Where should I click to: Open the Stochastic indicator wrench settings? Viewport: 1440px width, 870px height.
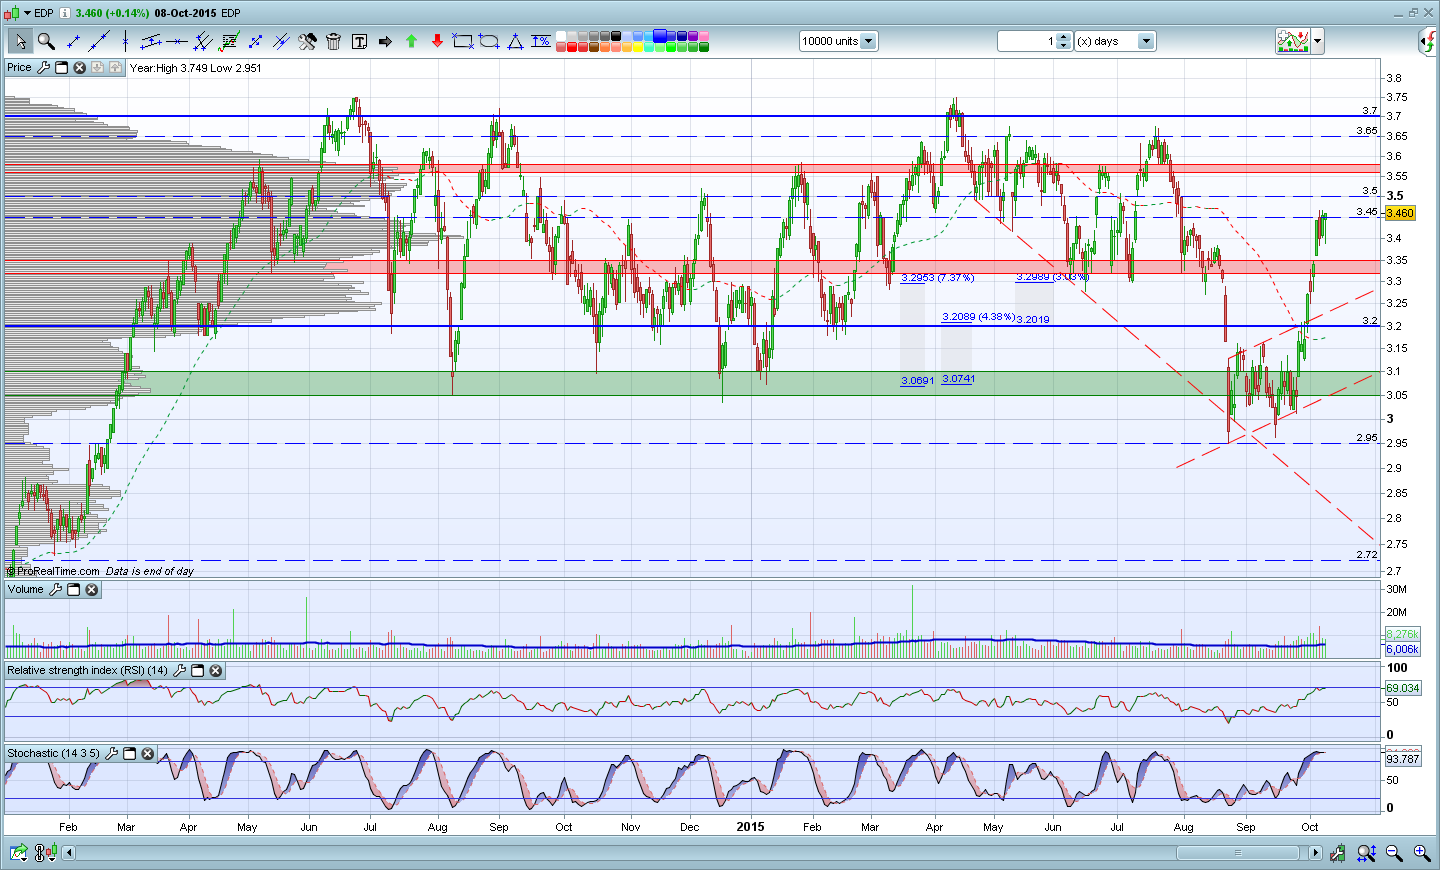111,754
